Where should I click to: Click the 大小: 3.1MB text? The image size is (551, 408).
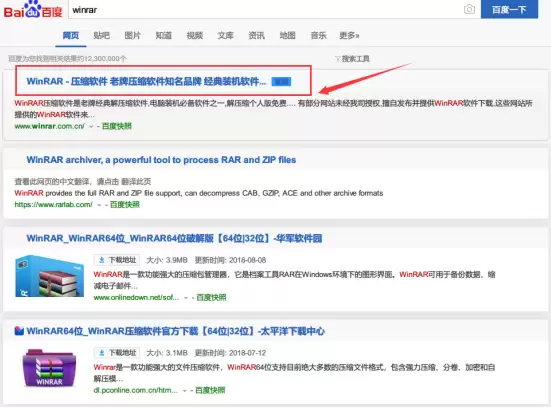pos(167,352)
